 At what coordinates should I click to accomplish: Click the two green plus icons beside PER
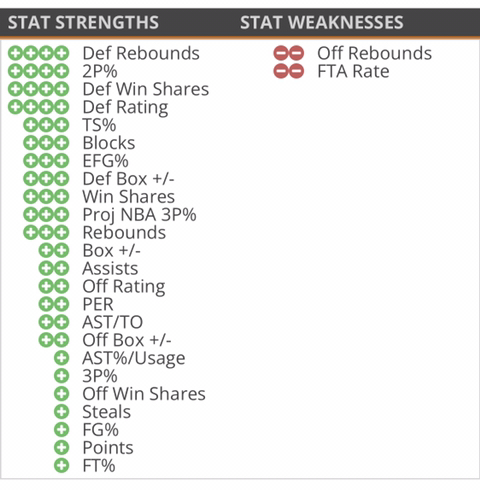(54, 304)
